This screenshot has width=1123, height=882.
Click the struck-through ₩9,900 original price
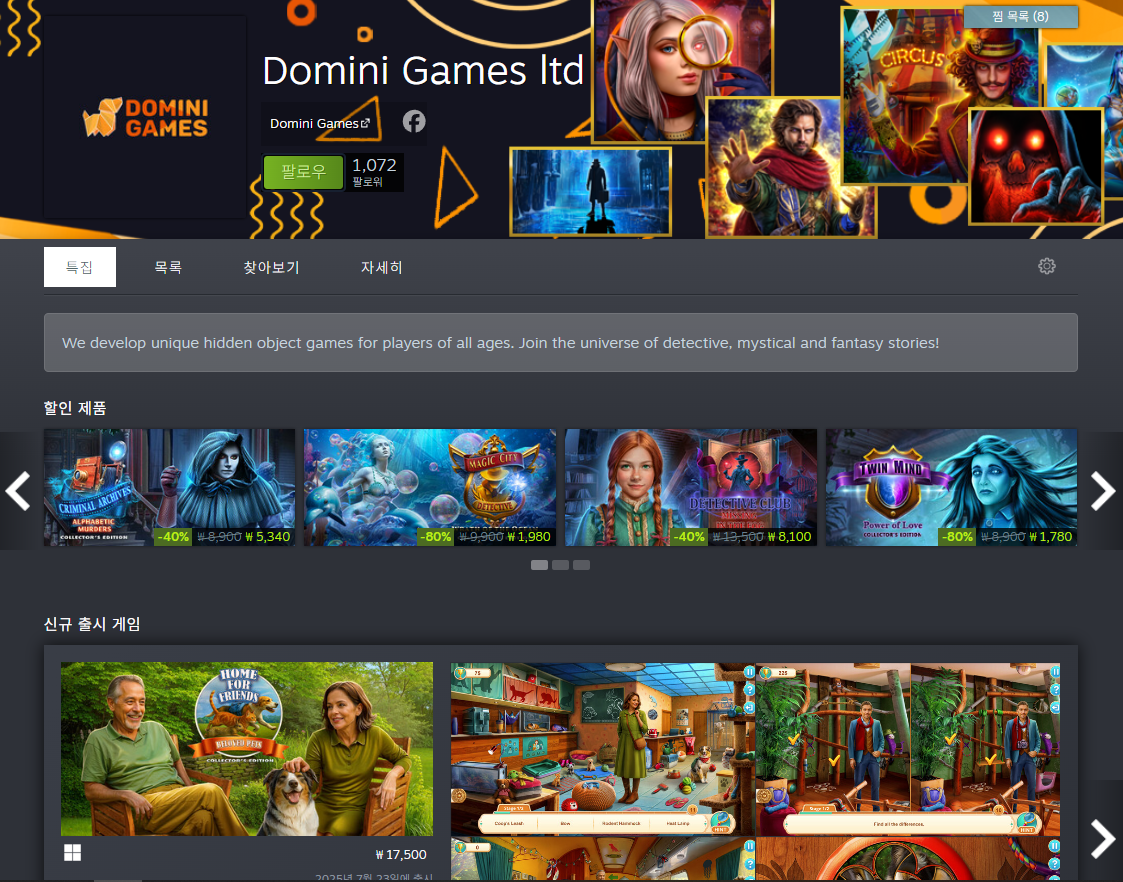481,537
